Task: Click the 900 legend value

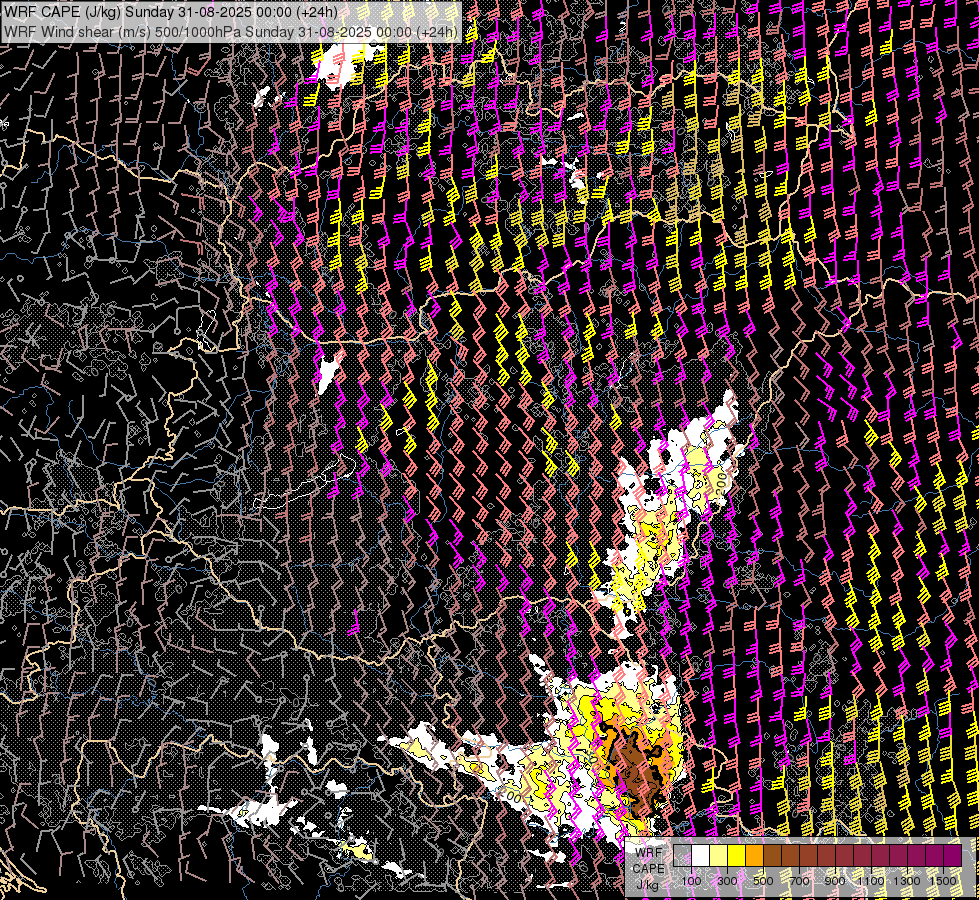Action: point(835,881)
